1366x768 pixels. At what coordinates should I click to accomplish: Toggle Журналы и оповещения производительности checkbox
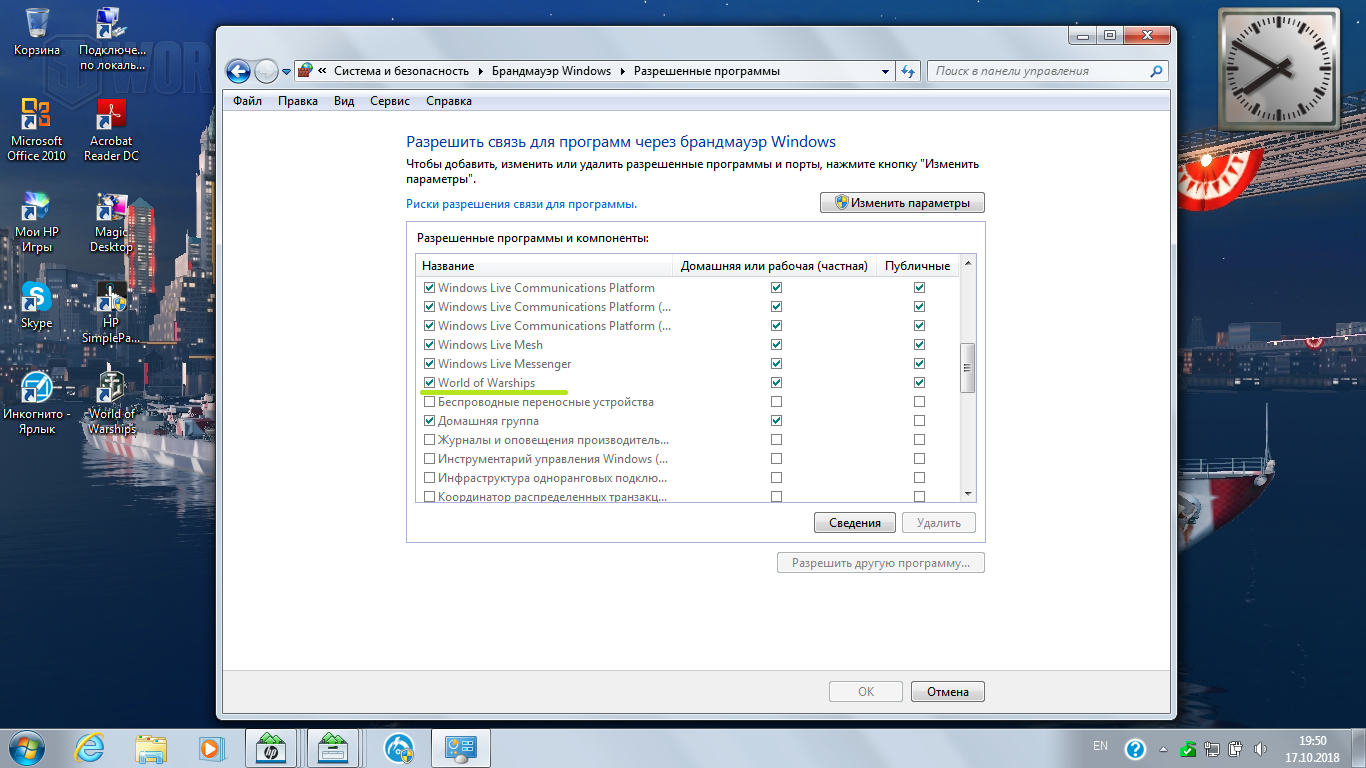429,440
